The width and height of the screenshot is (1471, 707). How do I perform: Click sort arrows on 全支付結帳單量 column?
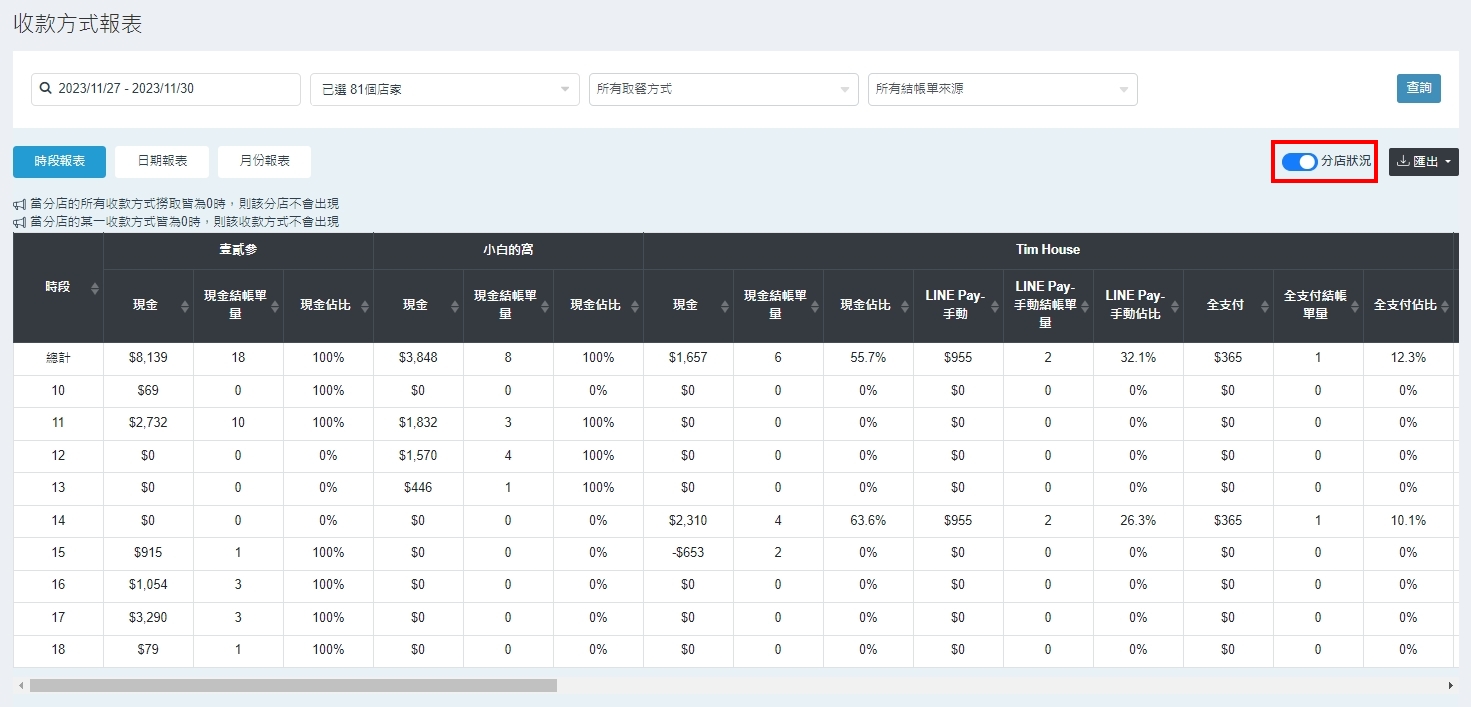pos(1355,306)
